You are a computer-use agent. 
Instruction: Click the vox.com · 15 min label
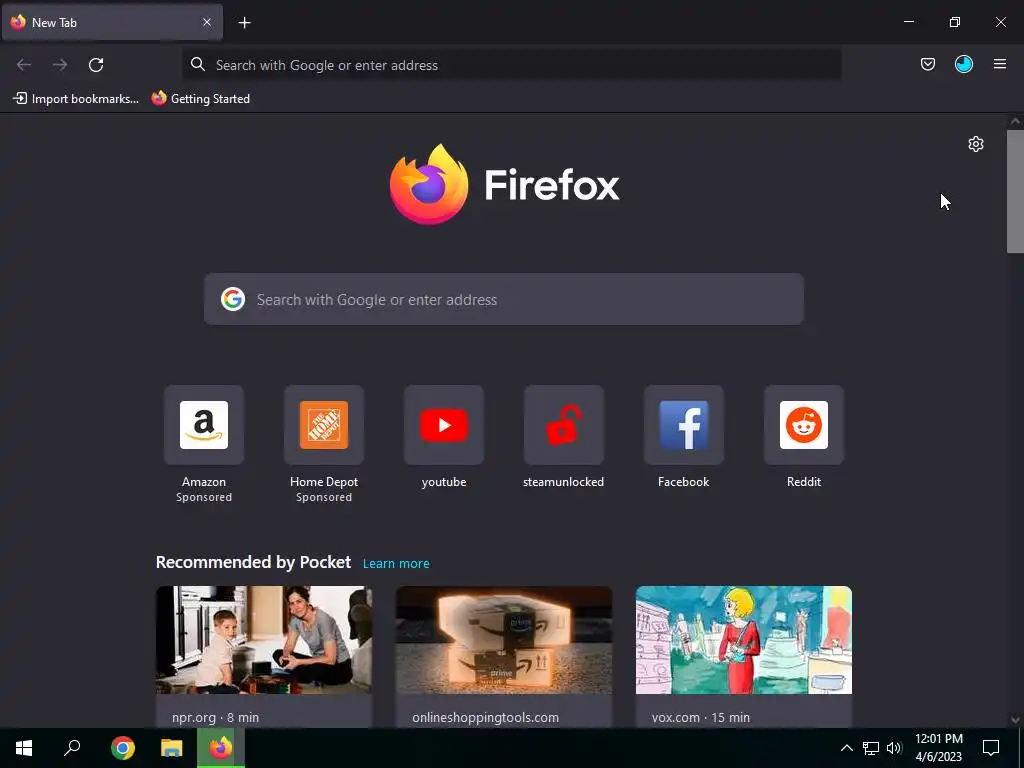701,717
